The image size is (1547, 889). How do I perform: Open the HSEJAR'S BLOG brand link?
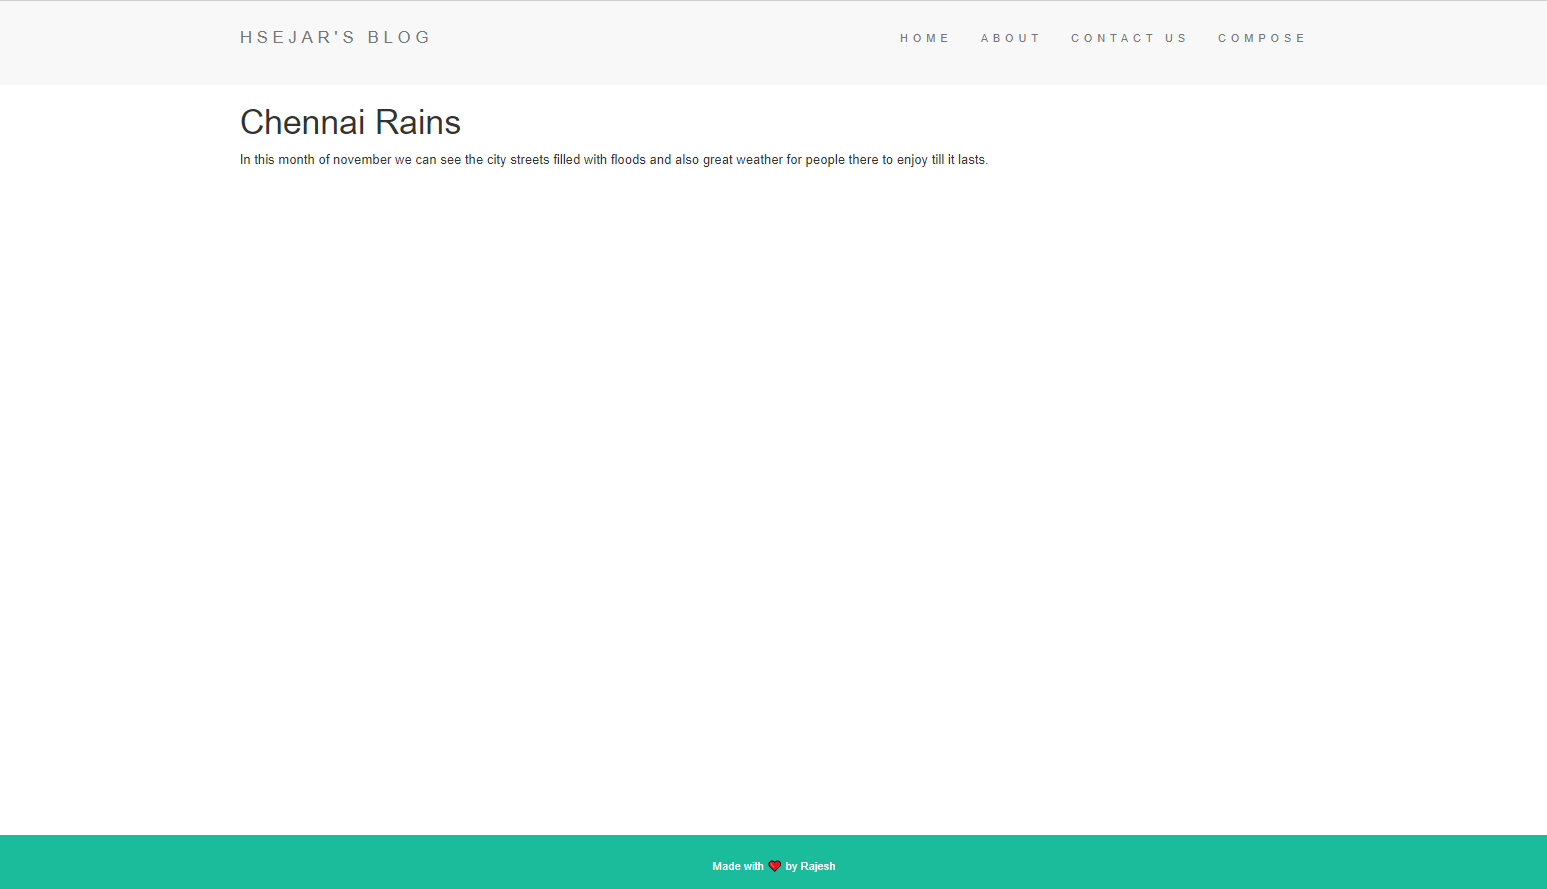[335, 37]
